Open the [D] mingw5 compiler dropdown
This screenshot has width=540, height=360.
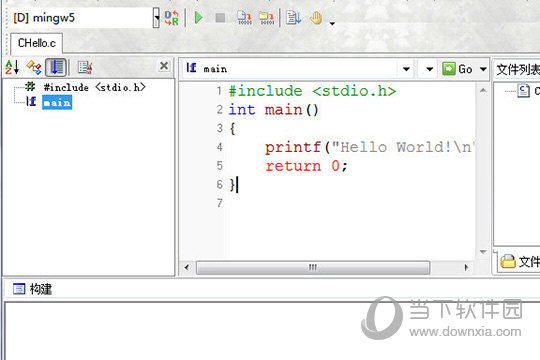coord(156,18)
